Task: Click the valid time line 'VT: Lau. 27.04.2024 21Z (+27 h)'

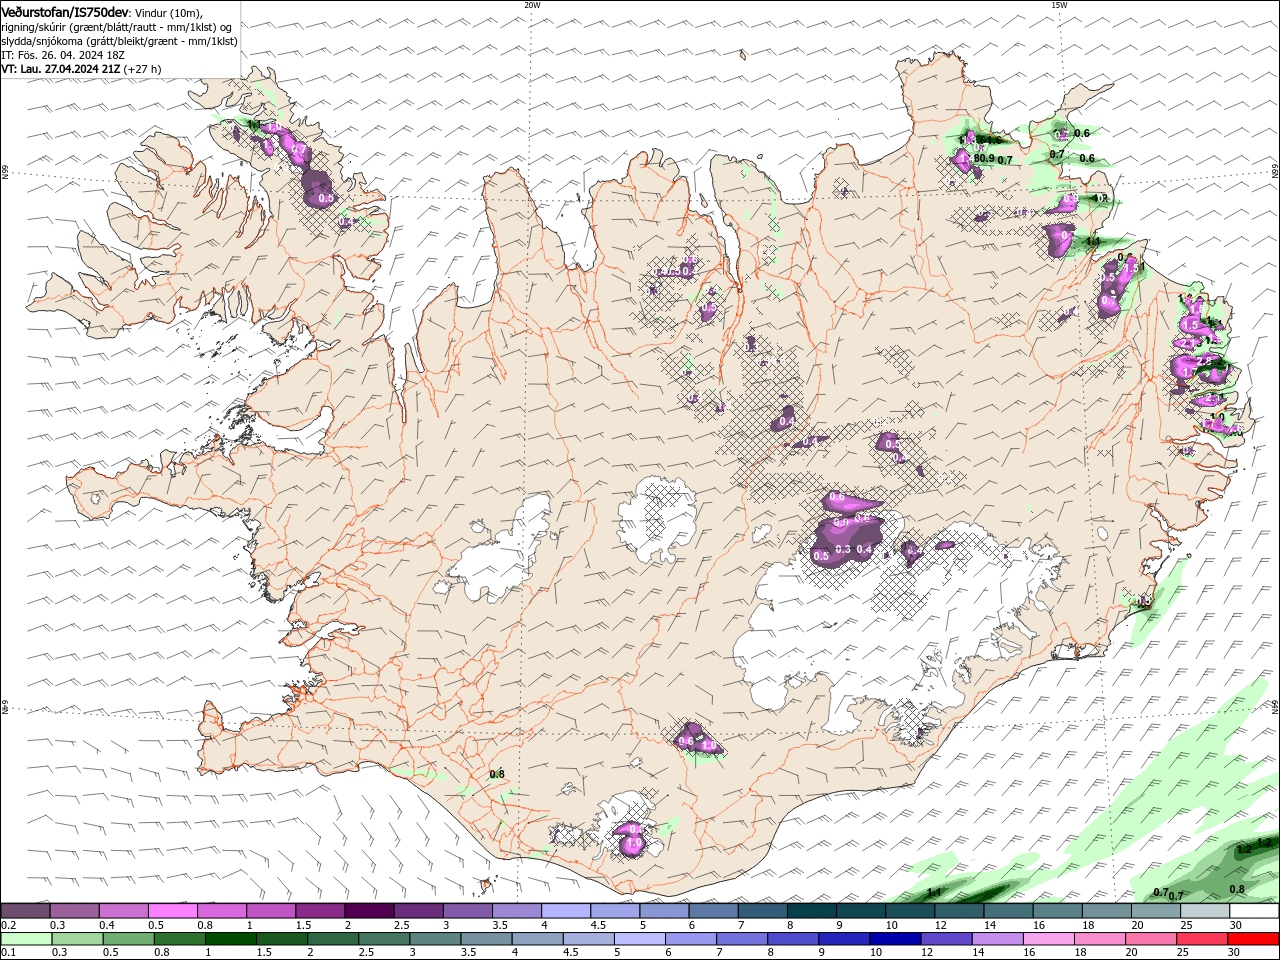Action: pyautogui.click(x=82, y=69)
